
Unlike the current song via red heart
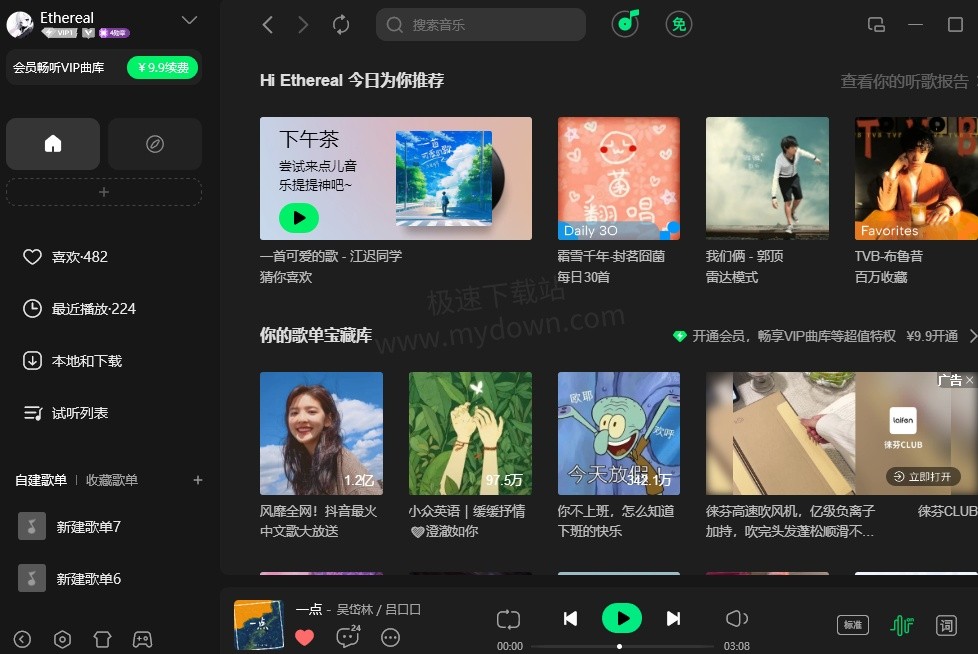click(305, 637)
